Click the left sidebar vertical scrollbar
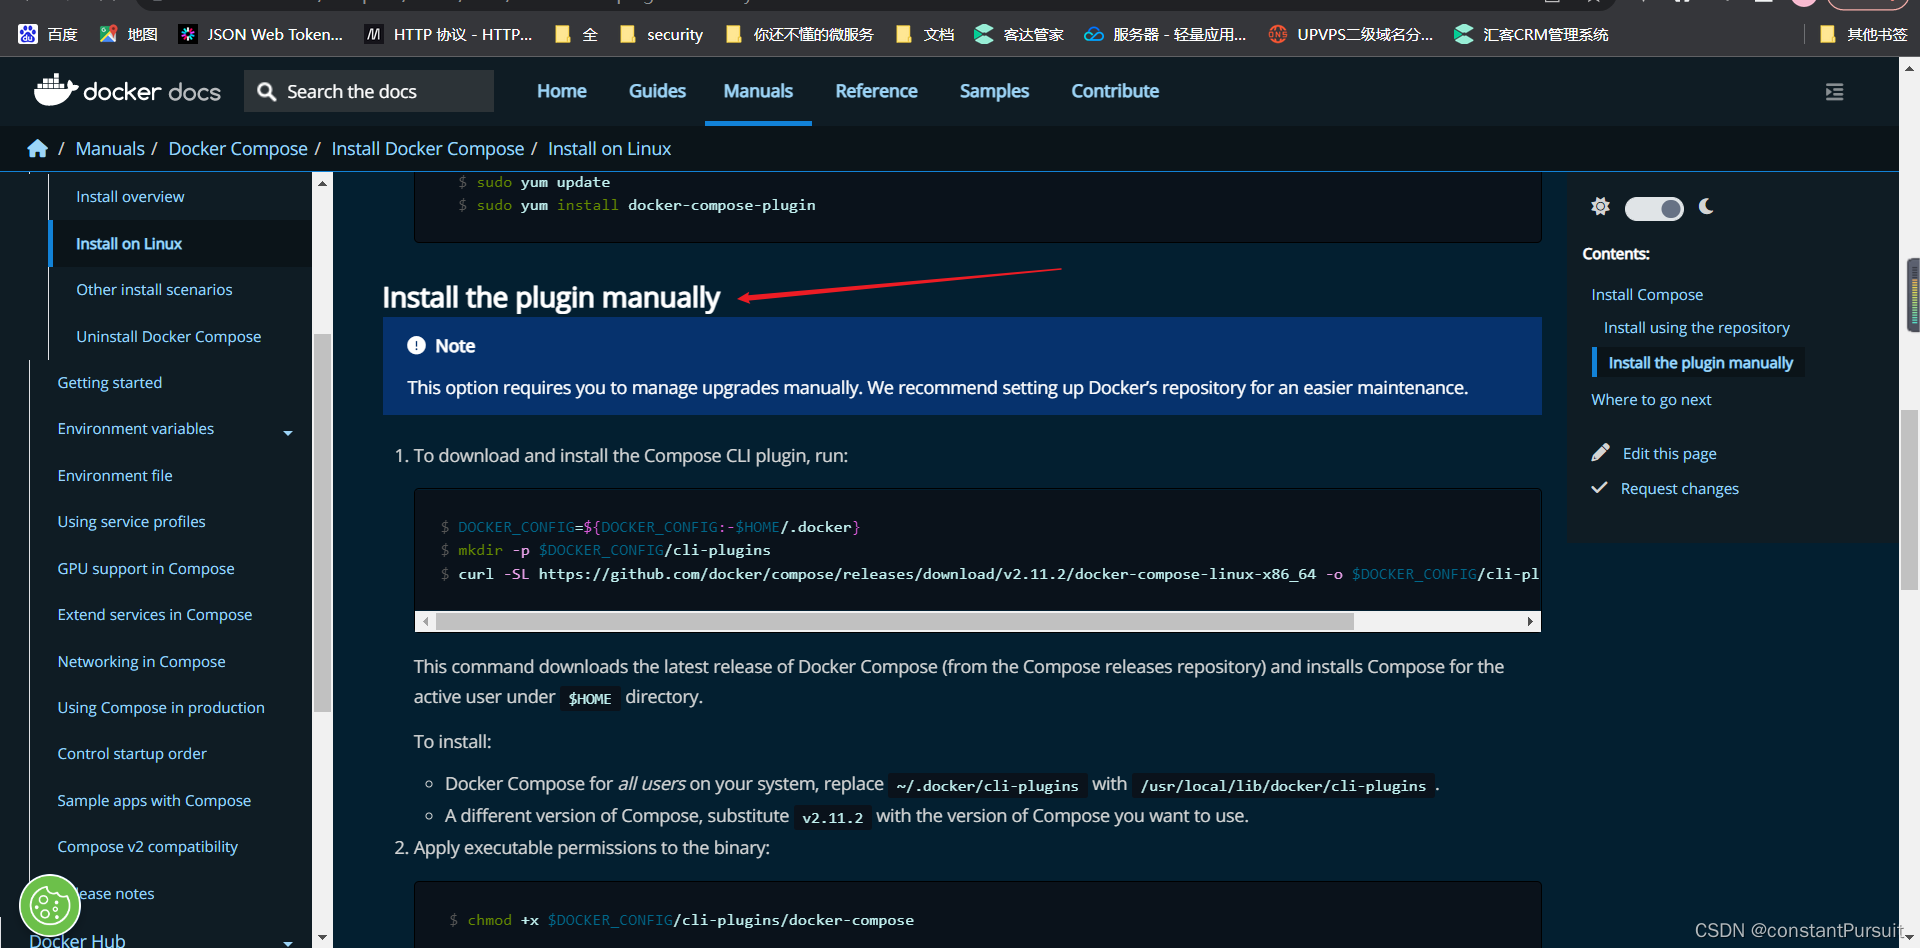 pyautogui.click(x=322, y=522)
